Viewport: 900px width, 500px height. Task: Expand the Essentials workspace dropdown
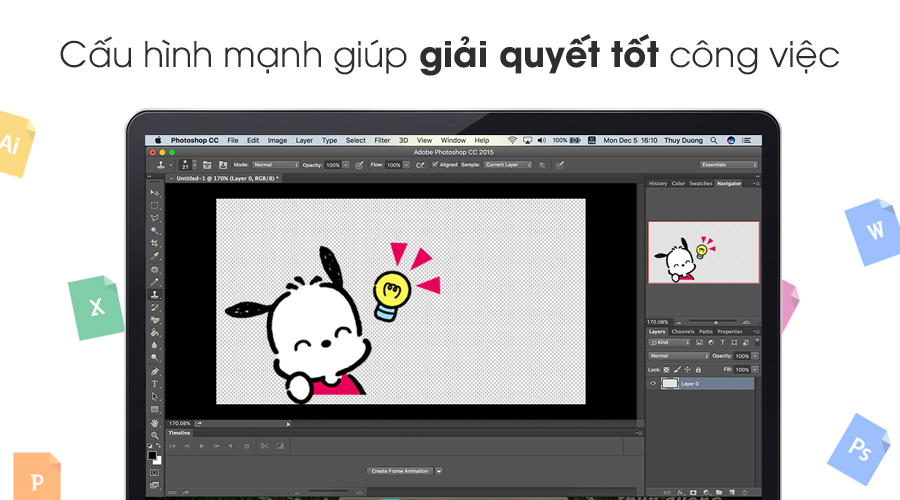(x=728, y=164)
